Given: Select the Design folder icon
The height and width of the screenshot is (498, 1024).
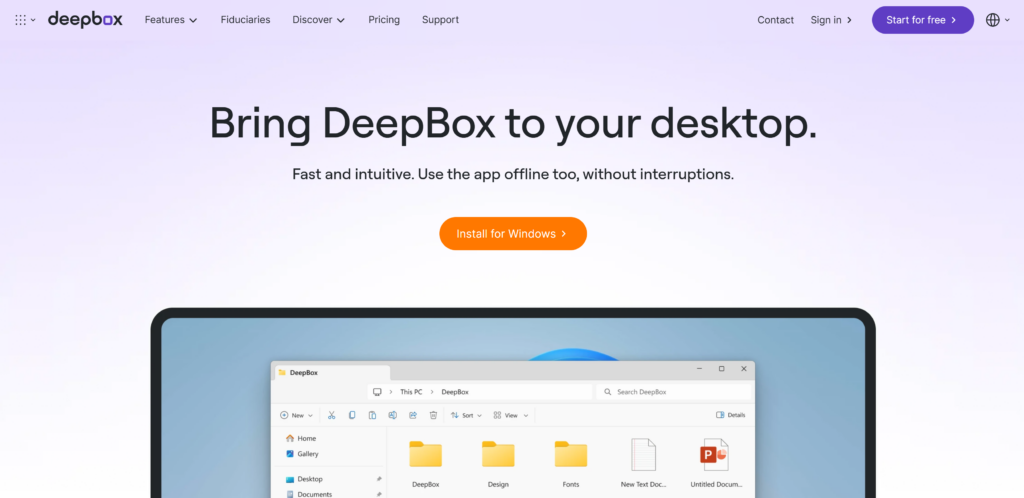Looking at the screenshot, I should [498, 454].
